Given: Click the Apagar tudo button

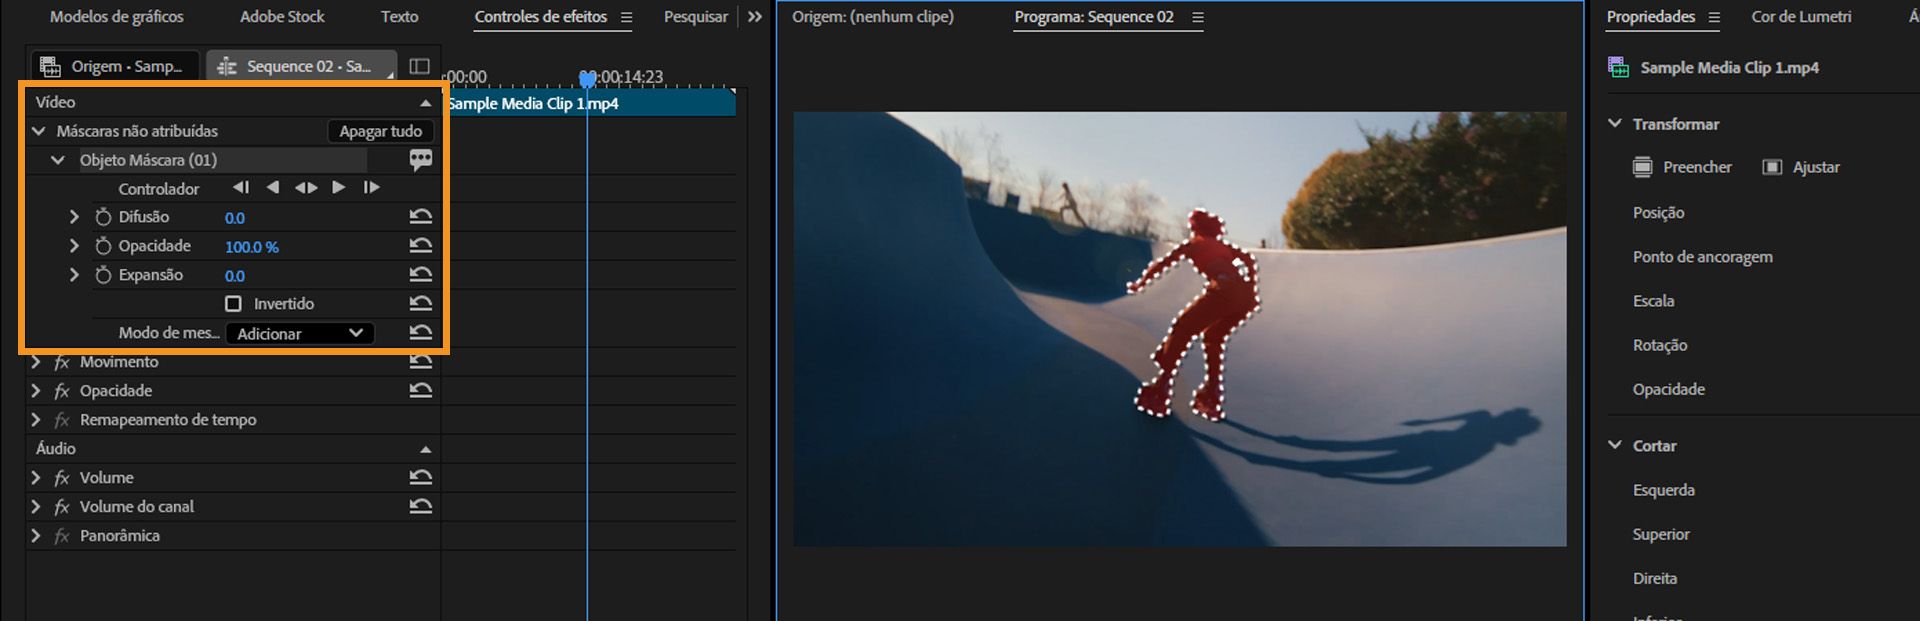Looking at the screenshot, I should [380, 131].
